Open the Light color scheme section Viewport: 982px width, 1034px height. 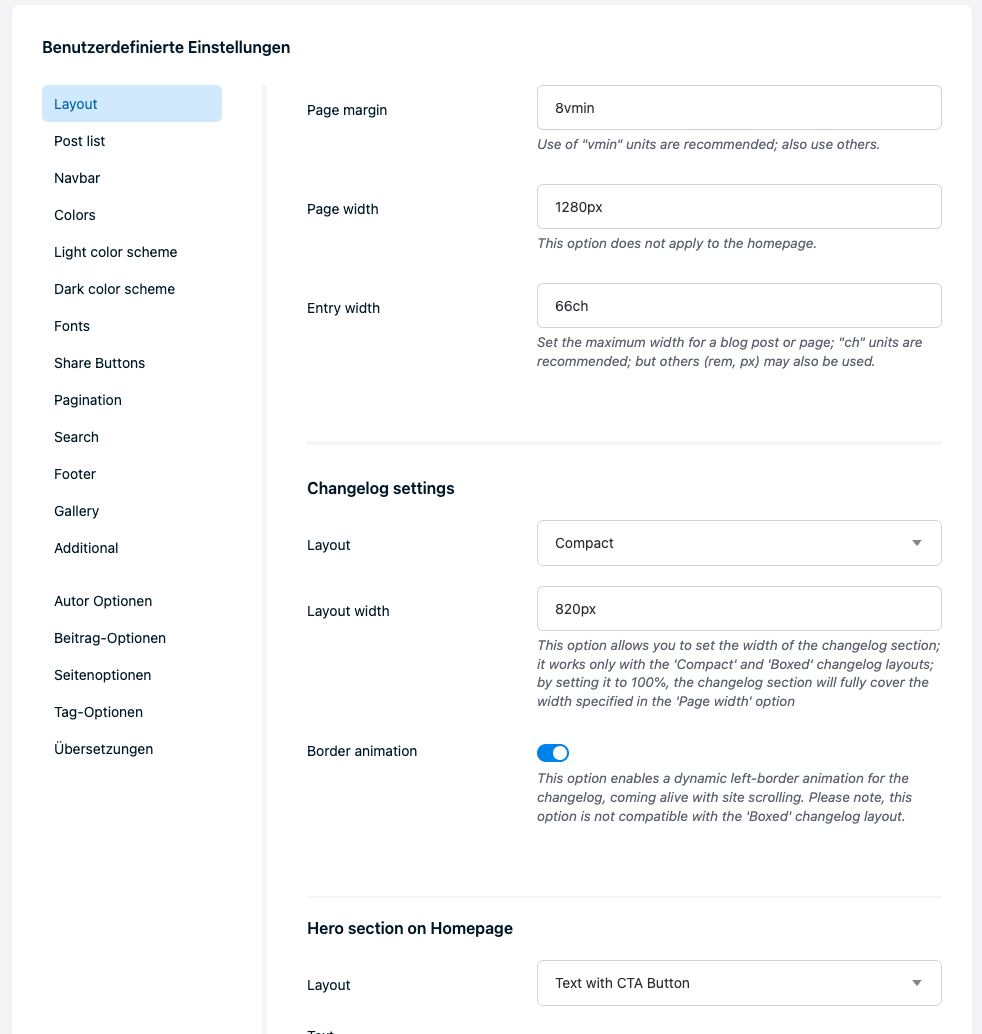click(115, 252)
